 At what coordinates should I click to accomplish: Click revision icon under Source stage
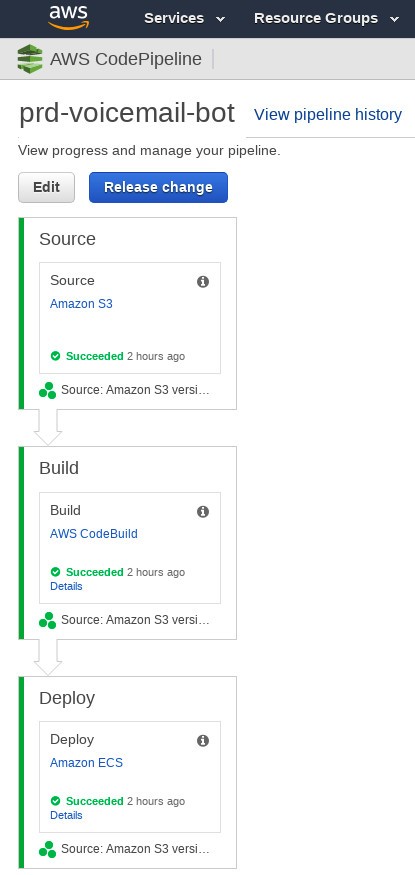47,391
